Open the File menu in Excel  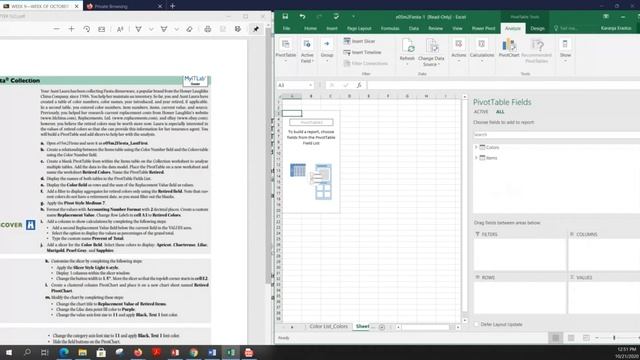[287, 28]
